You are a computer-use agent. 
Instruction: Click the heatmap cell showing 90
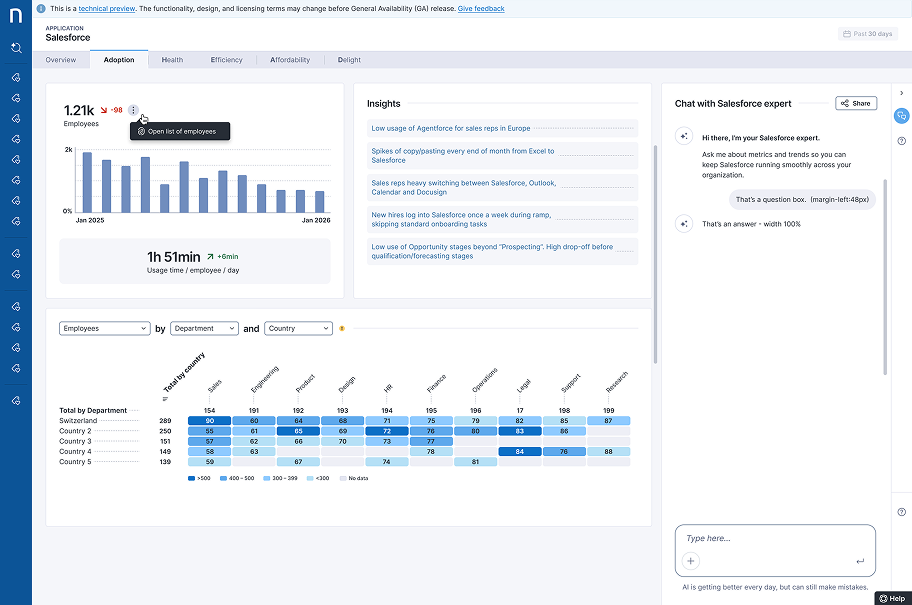click(209, 421)
